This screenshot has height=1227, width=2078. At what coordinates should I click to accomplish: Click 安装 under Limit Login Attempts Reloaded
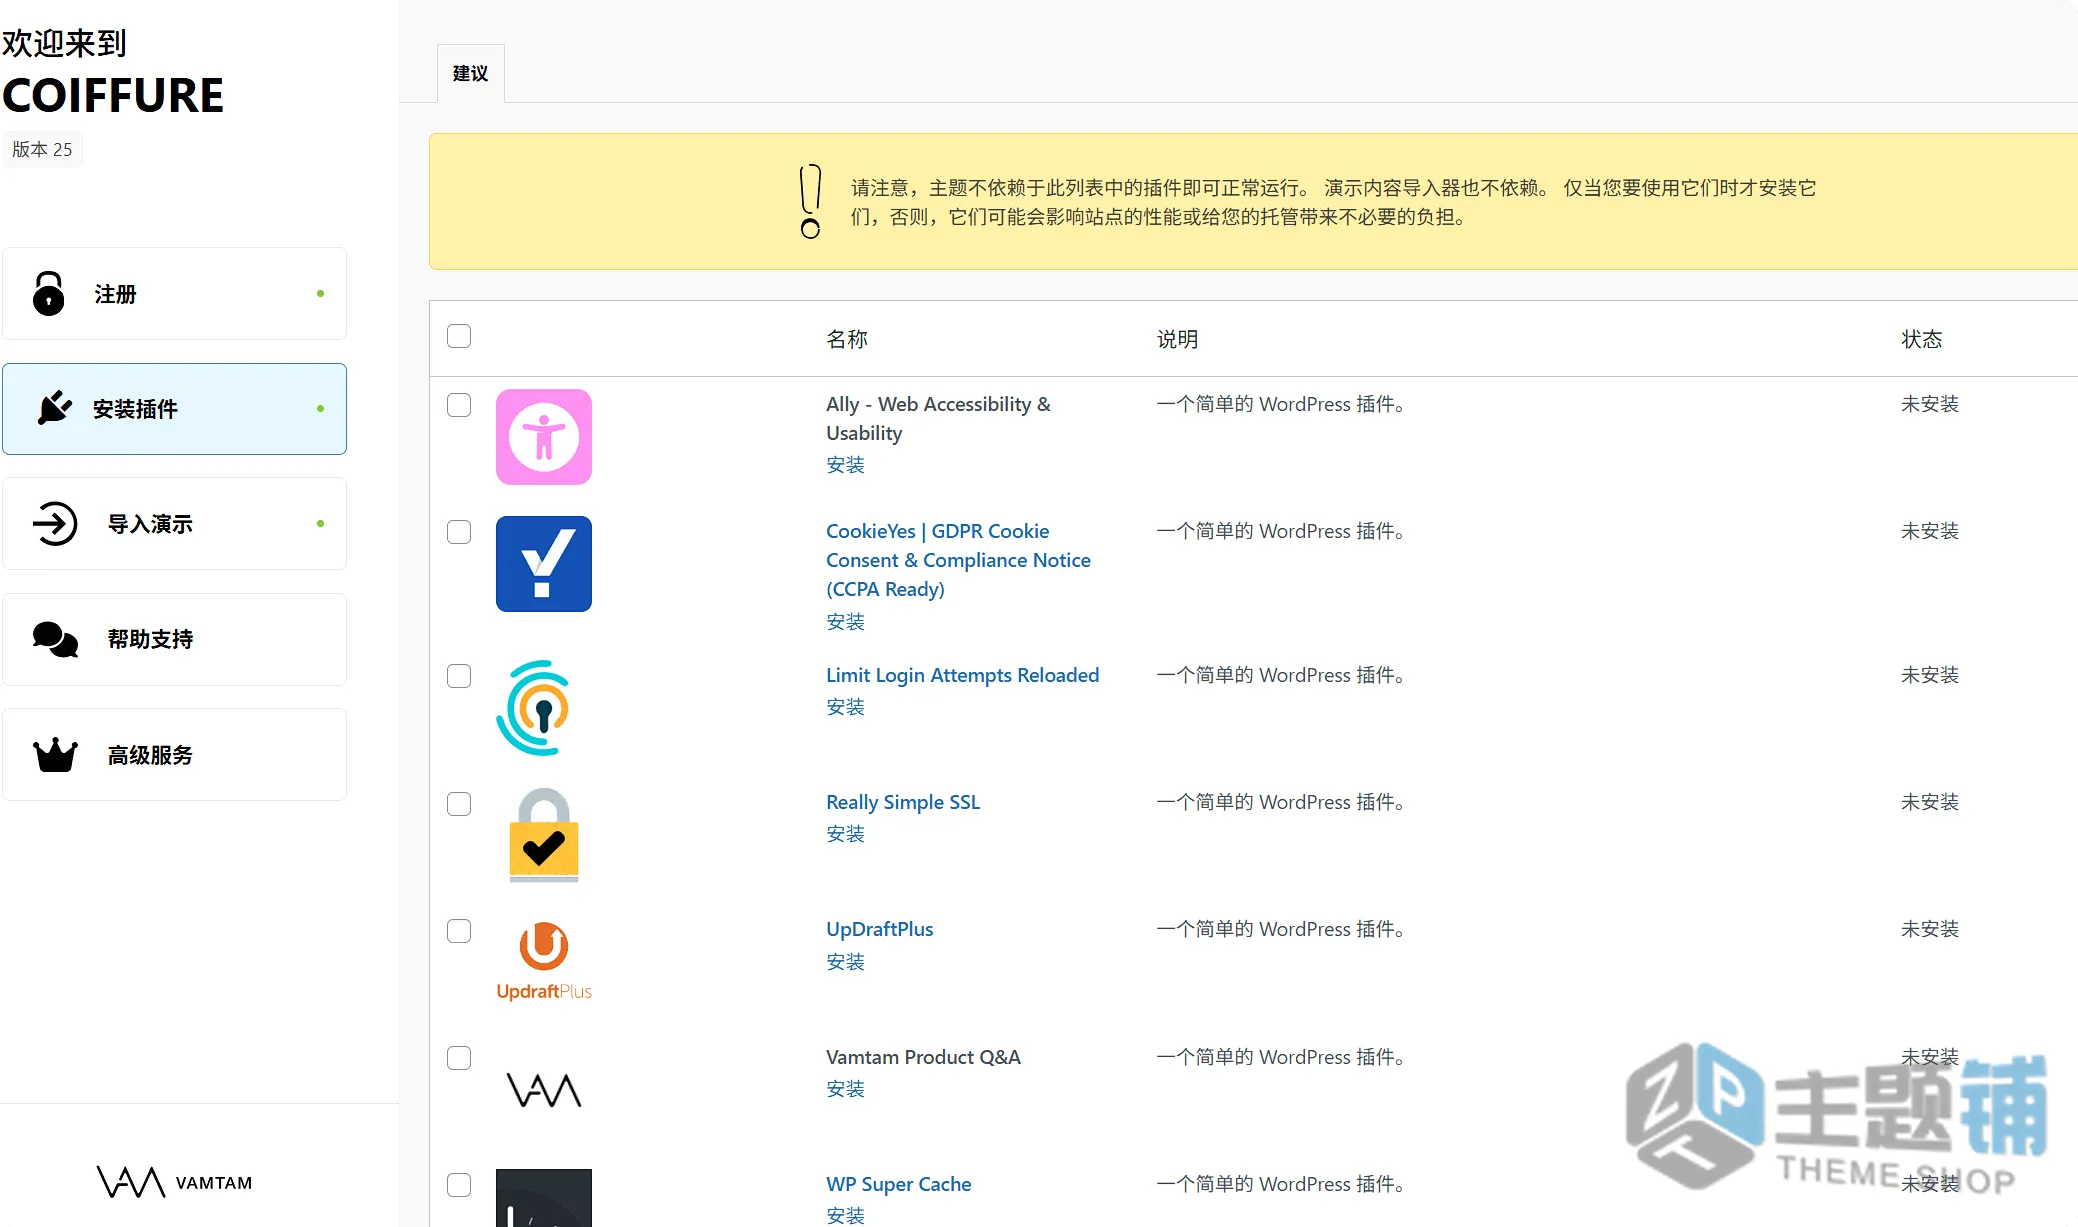[x=845, y=707]
